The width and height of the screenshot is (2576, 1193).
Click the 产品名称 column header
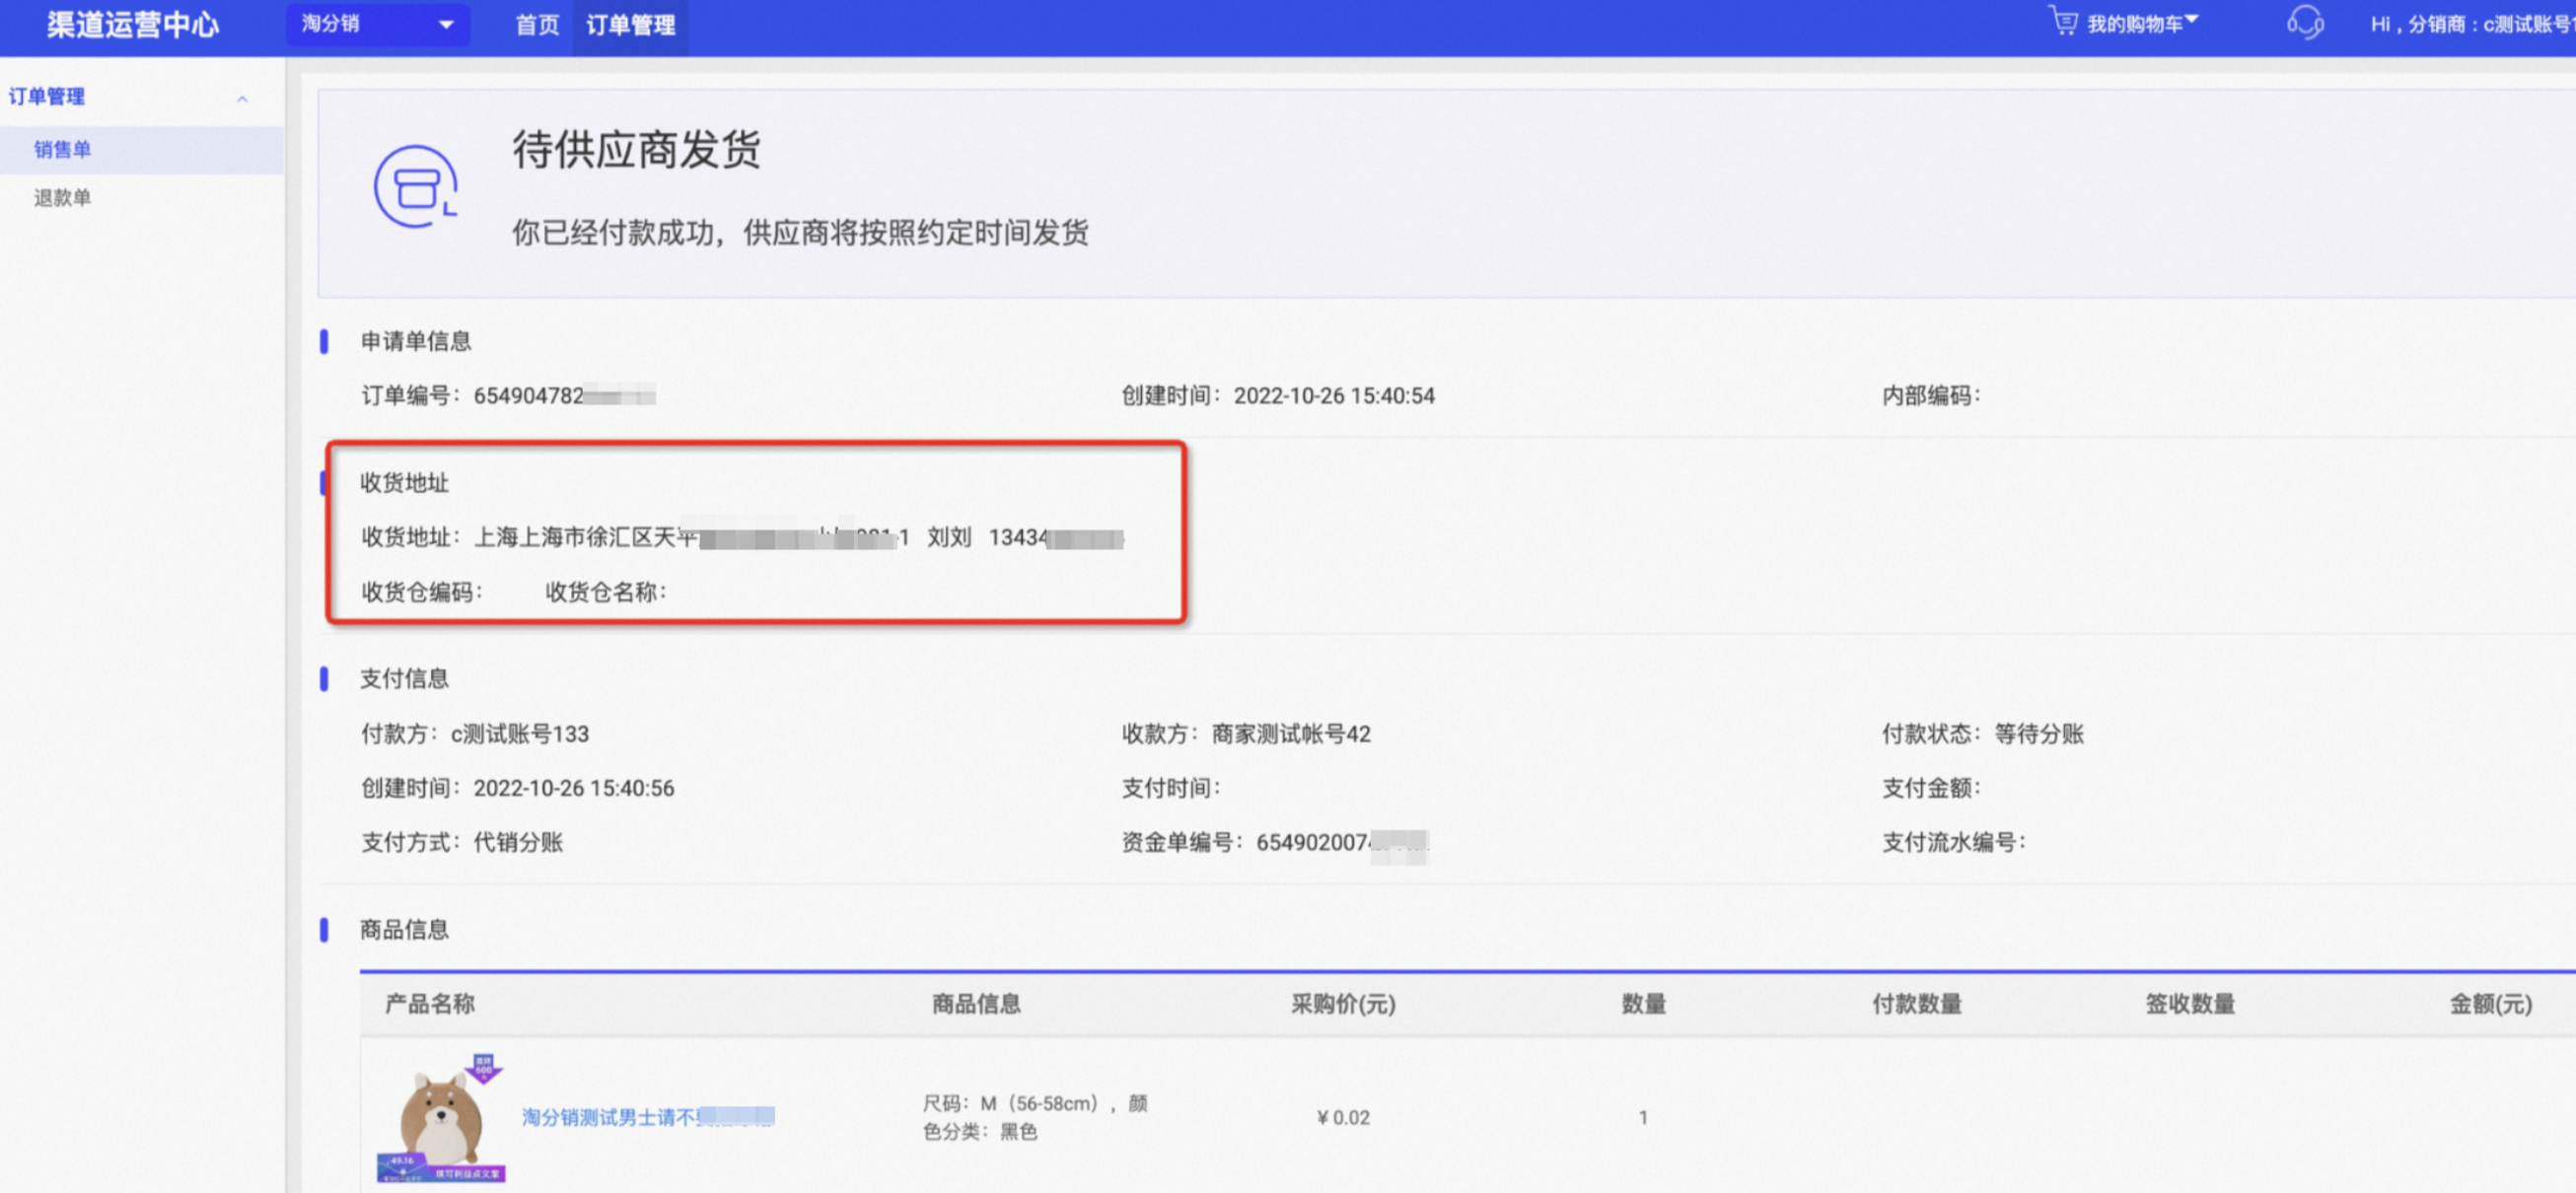(x=430, y=1003)
